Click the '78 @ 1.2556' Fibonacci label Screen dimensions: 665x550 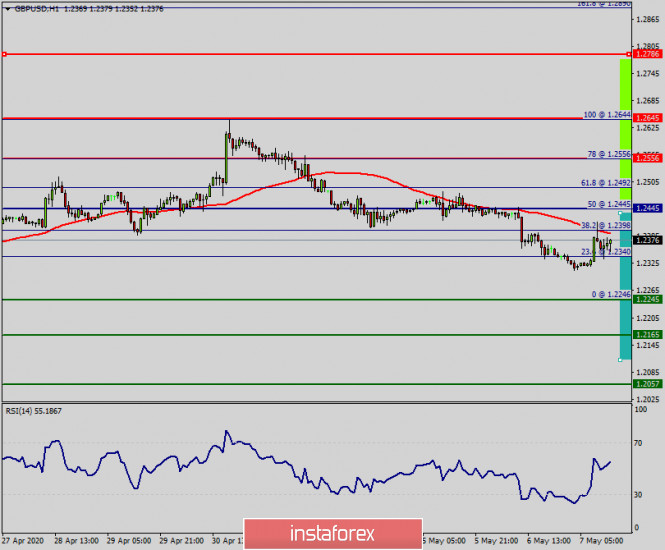point(609,154)
